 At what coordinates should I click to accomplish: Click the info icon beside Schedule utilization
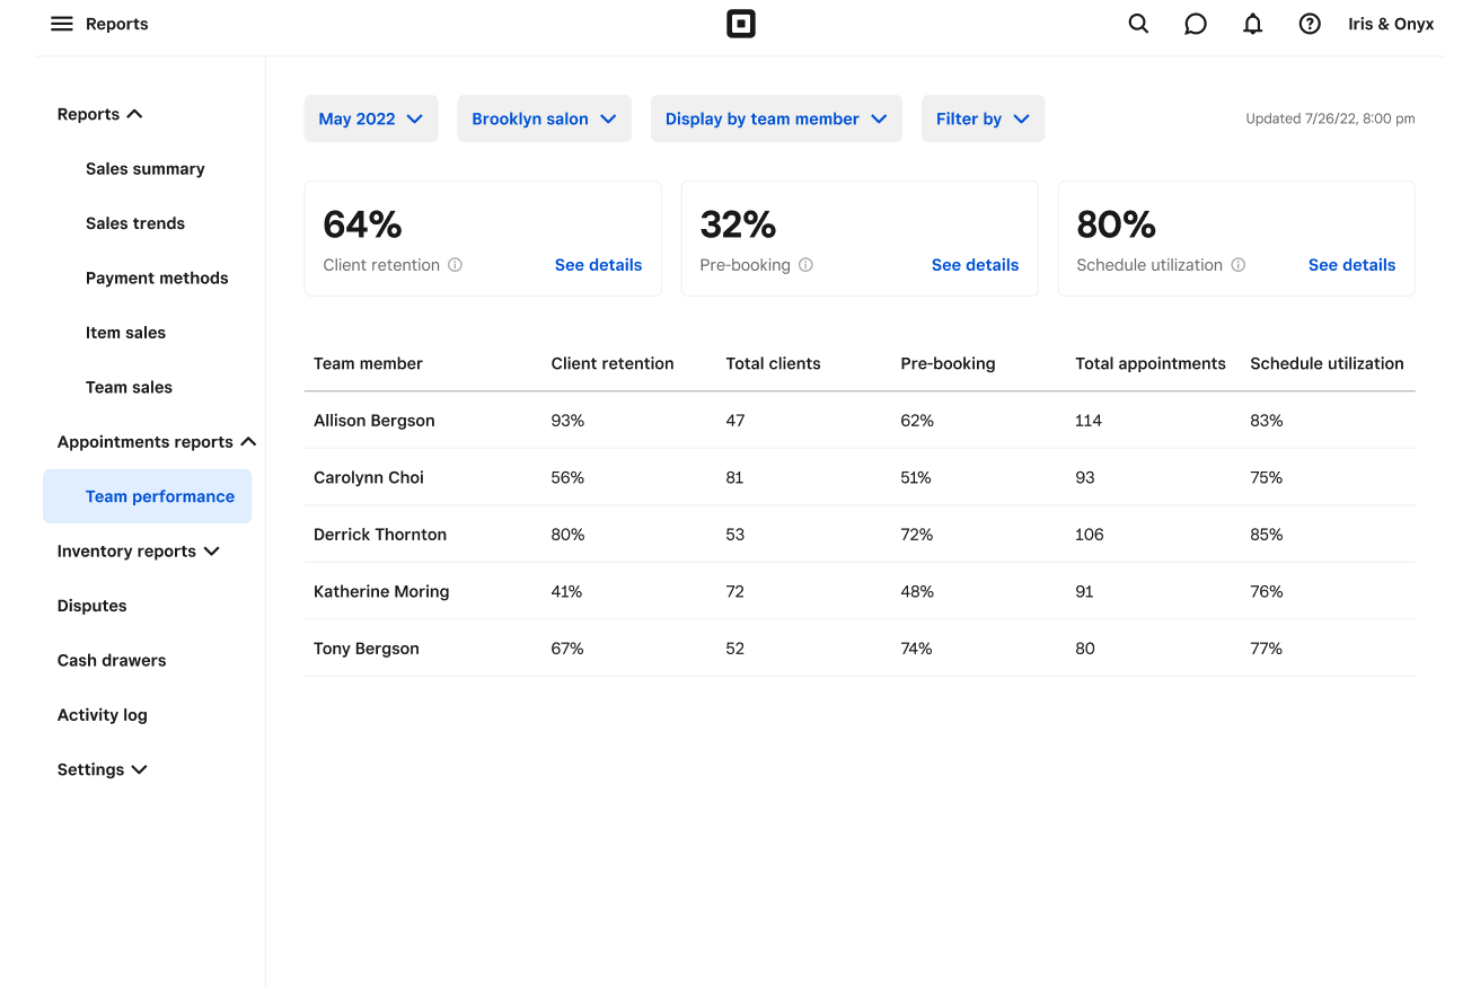pyautogui.click(x=1240, y=265)
